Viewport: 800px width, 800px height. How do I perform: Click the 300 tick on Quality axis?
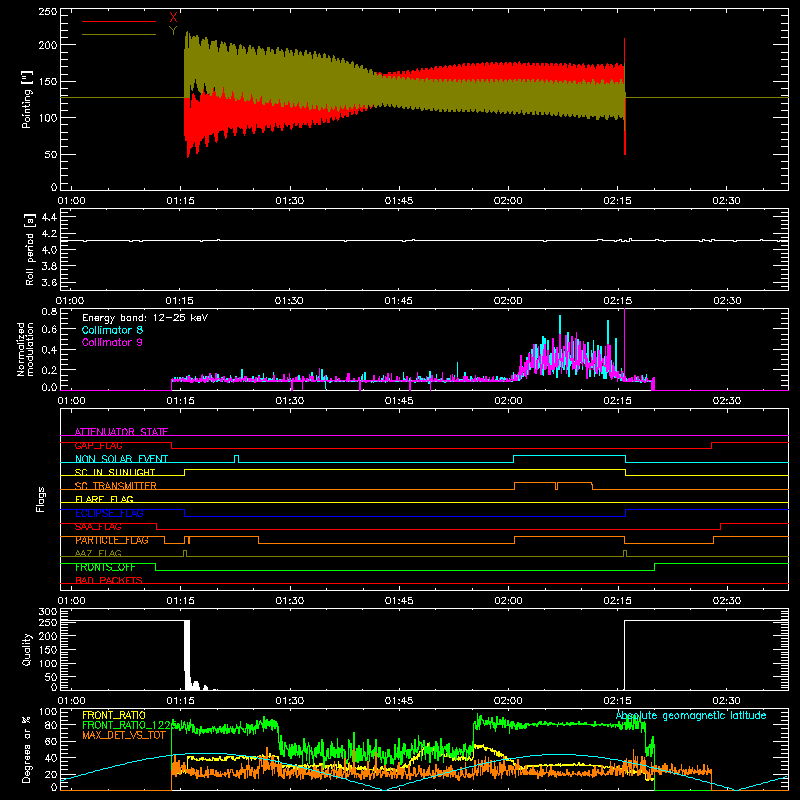[x=48, y=612]
